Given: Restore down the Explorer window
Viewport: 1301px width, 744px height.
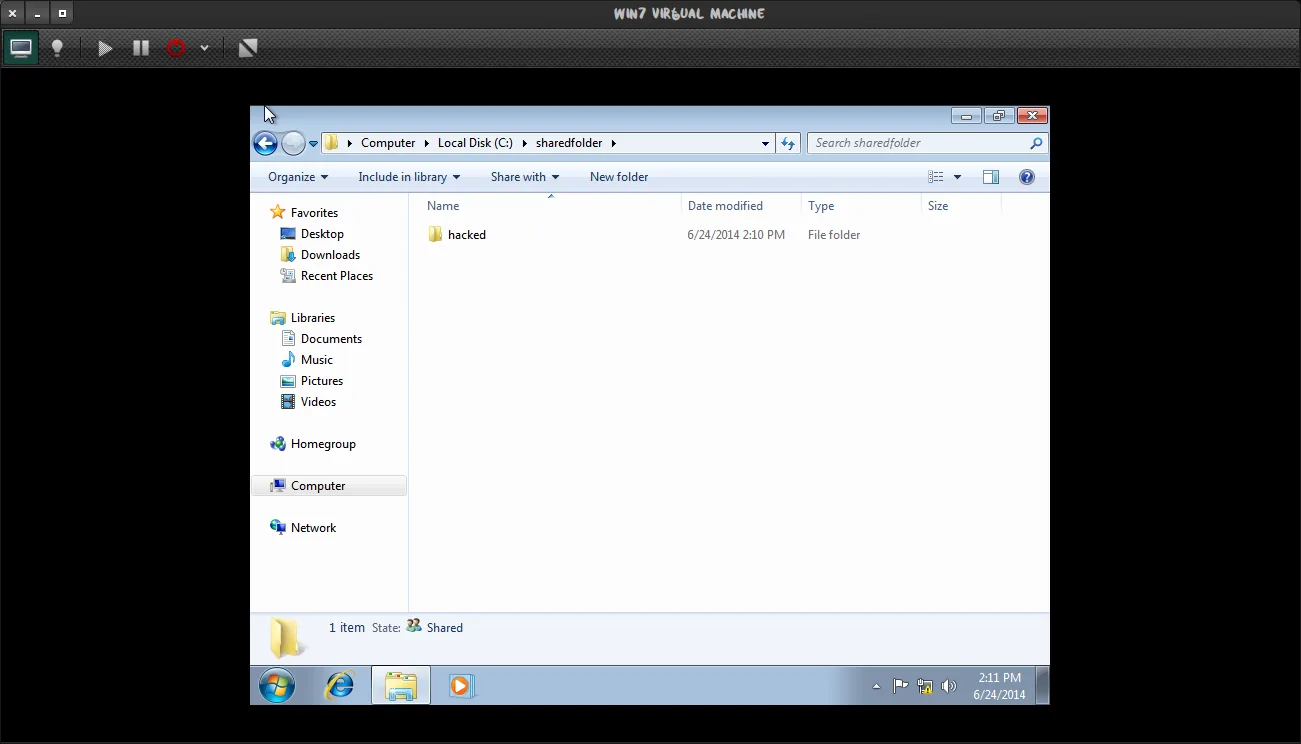Looking at the screenshot, I should pos(998,116).
